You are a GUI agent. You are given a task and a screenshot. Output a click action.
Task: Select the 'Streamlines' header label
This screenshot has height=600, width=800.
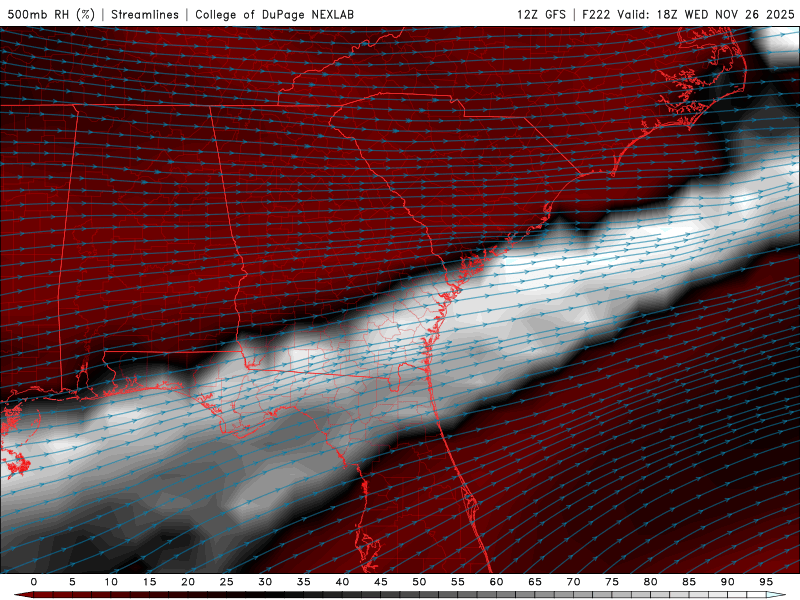coord(145,14)
